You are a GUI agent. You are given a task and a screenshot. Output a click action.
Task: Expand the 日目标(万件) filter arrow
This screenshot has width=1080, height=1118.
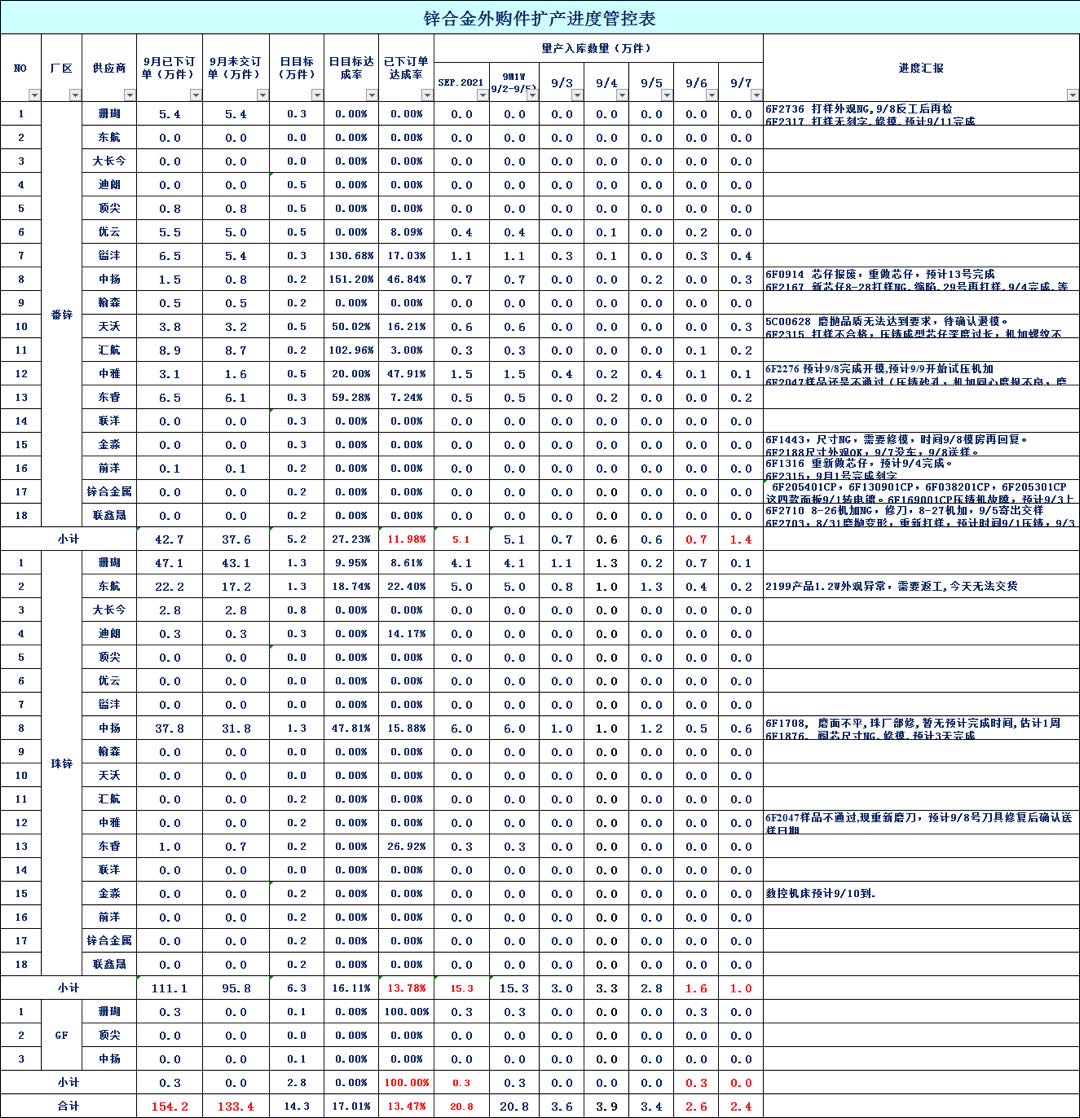click(316, 95)
